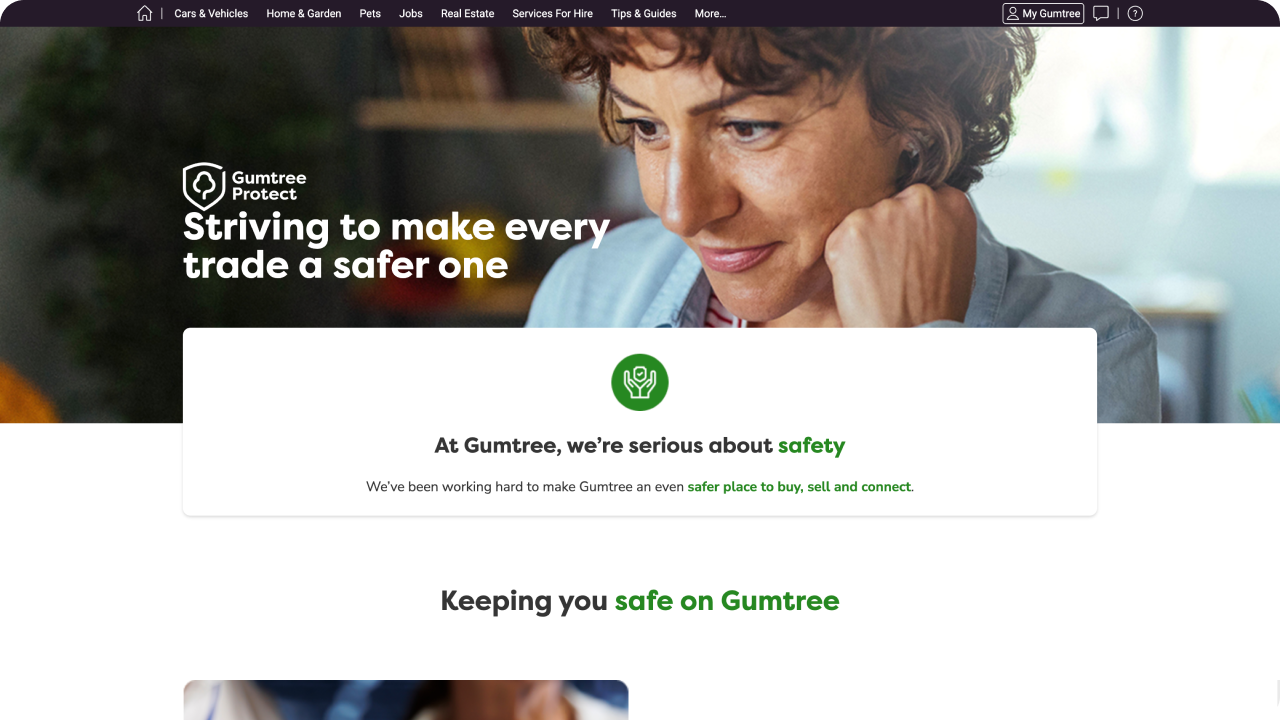Click the Striving to make every trade headline
1280x720 pixels.
(x=396, y=246)
